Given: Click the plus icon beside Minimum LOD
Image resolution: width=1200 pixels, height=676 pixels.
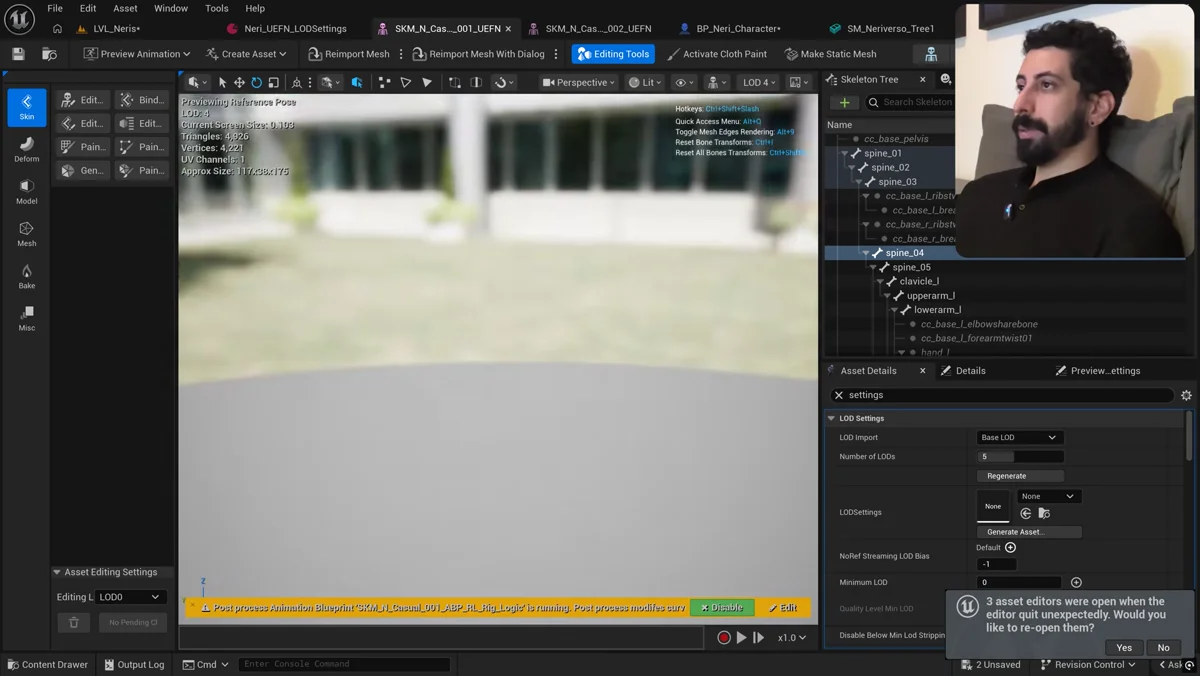Looking at the screenshot, I should pos(1076,582).
